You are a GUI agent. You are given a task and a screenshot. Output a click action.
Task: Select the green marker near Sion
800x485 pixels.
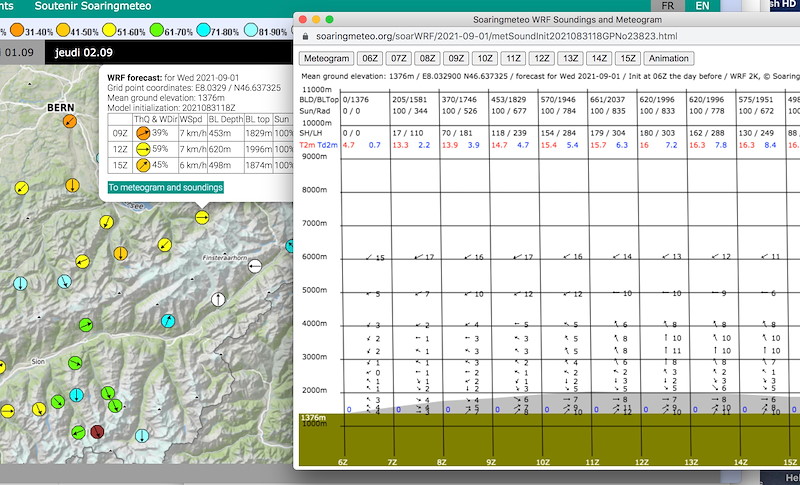click(x=75, y=363)
